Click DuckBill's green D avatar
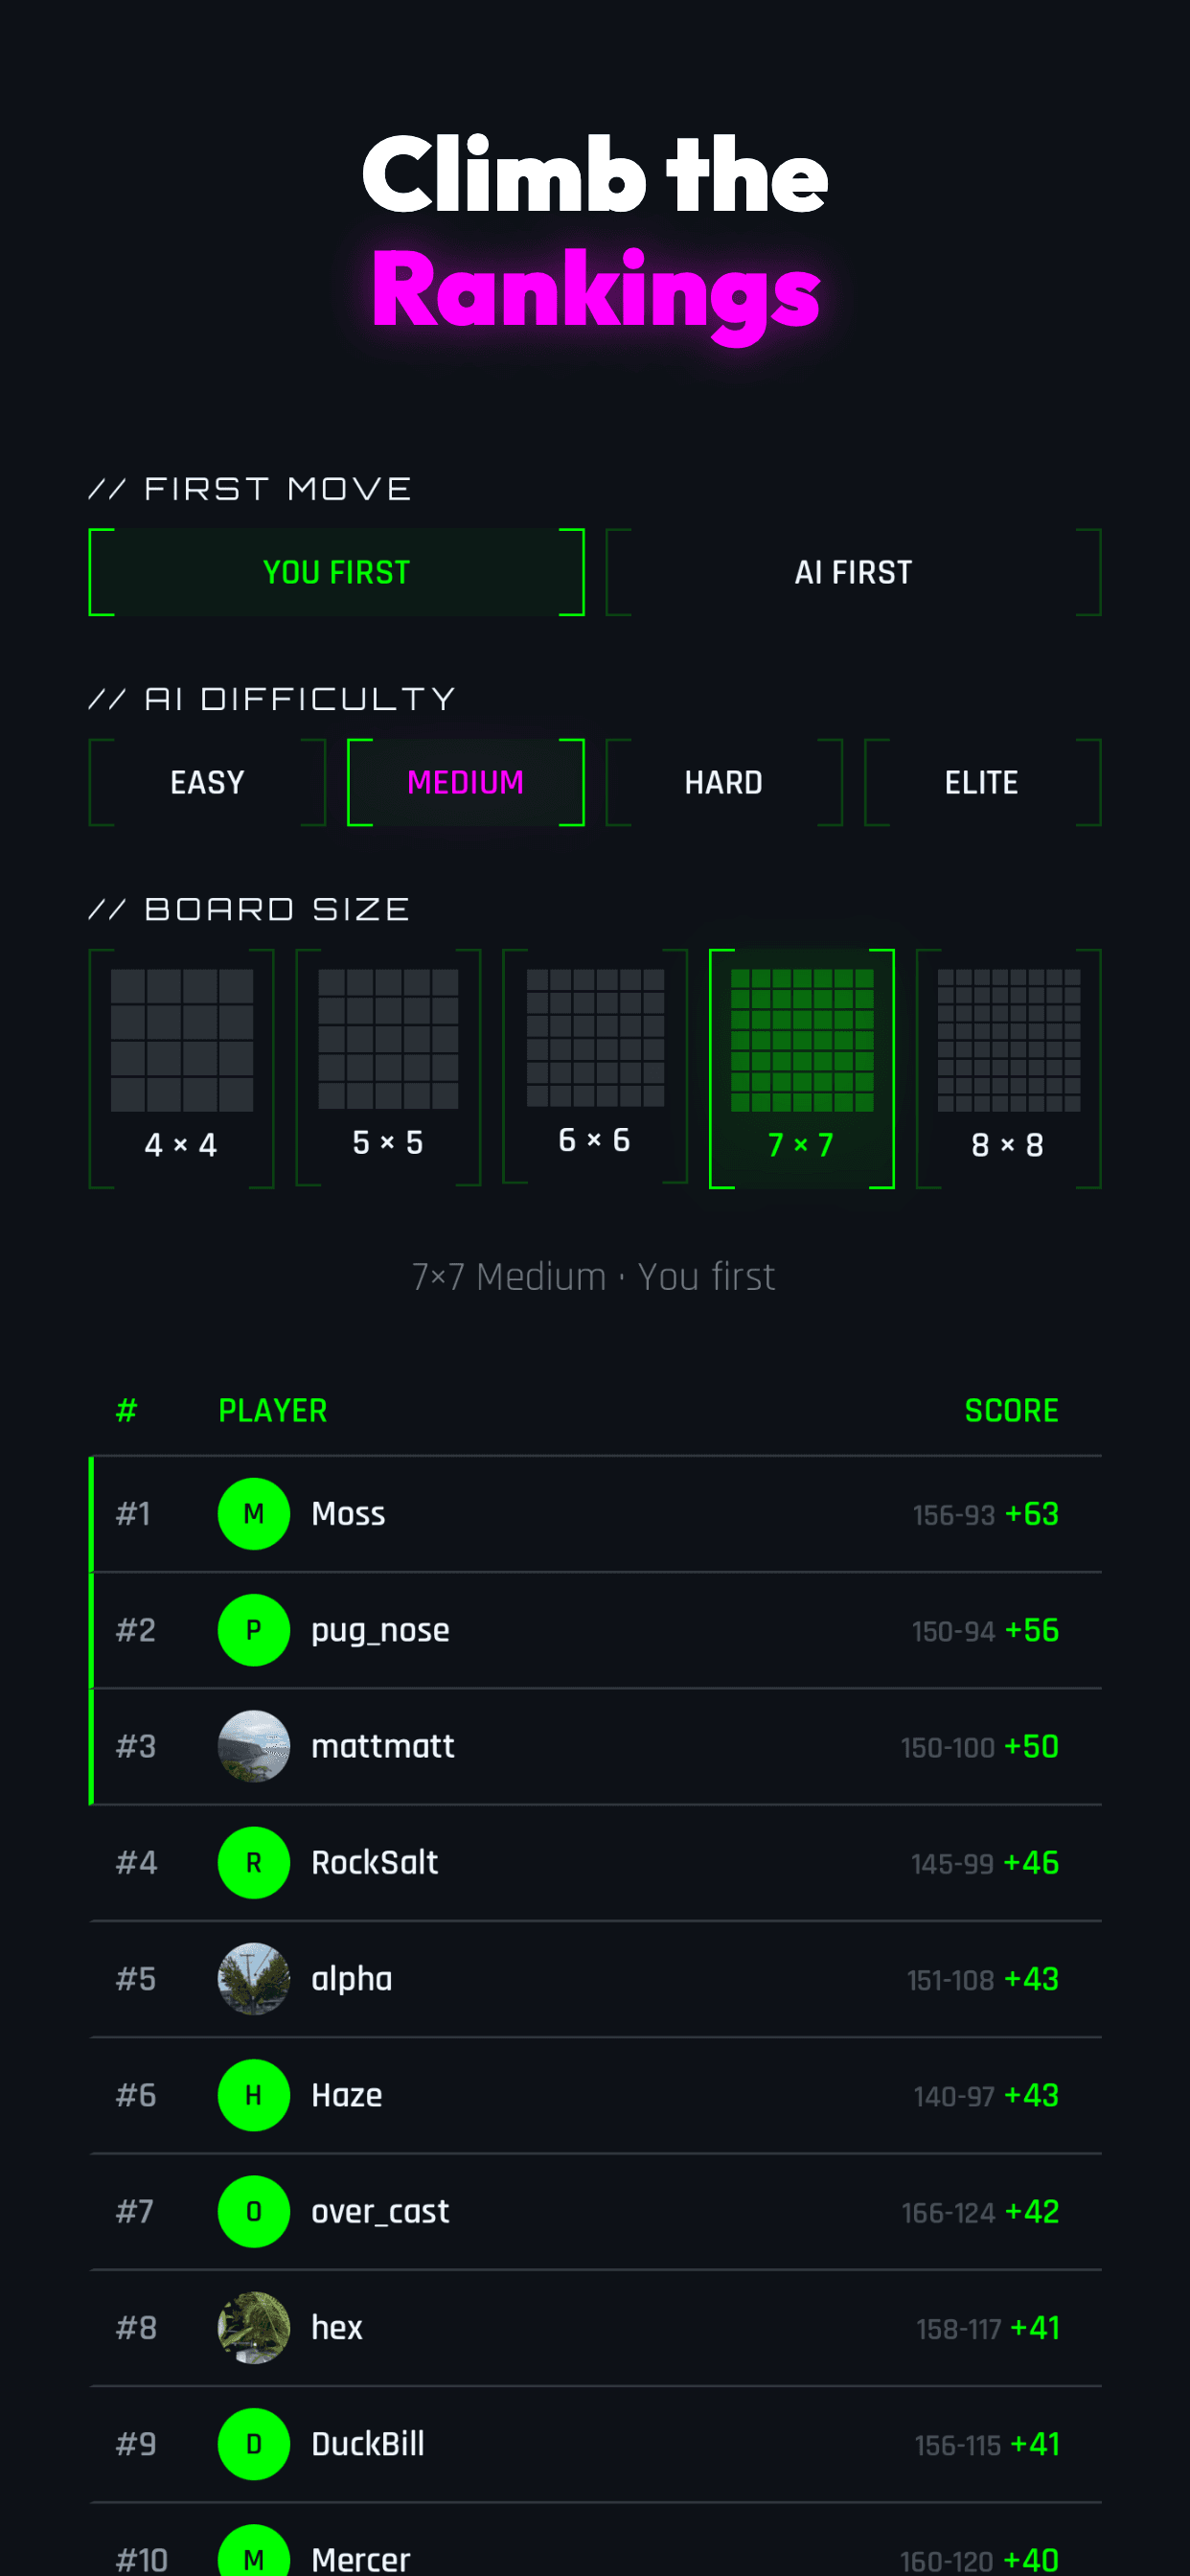1190x2576 pixels. point(254,2443)
